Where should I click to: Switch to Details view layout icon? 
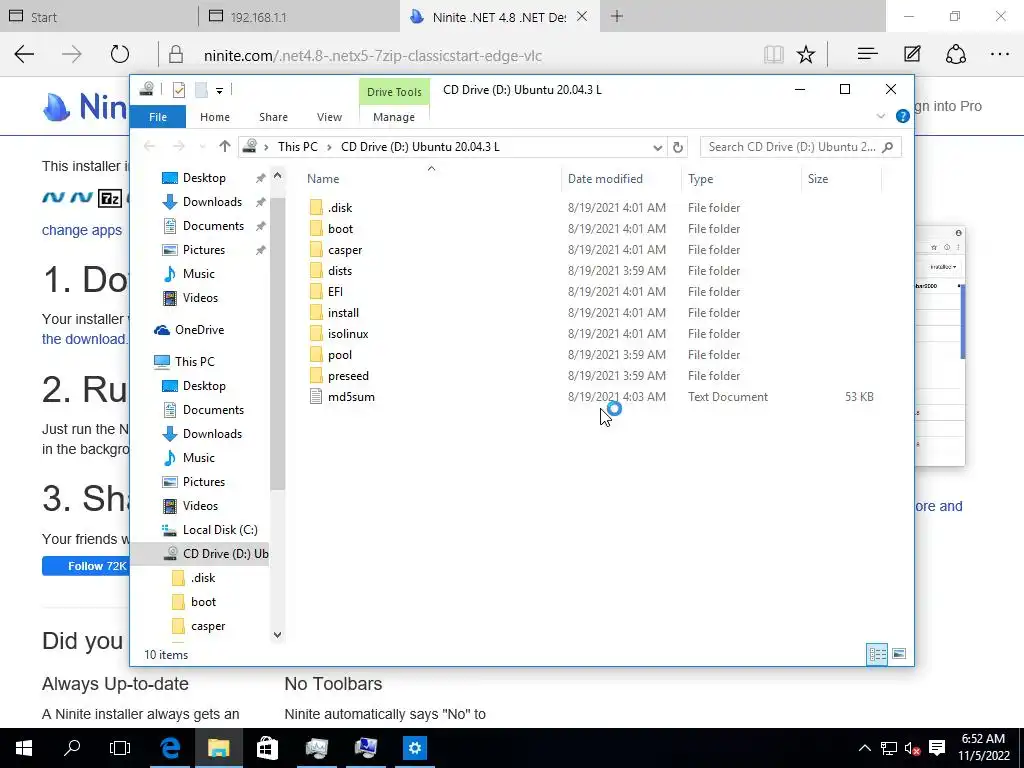pos(877,654)
